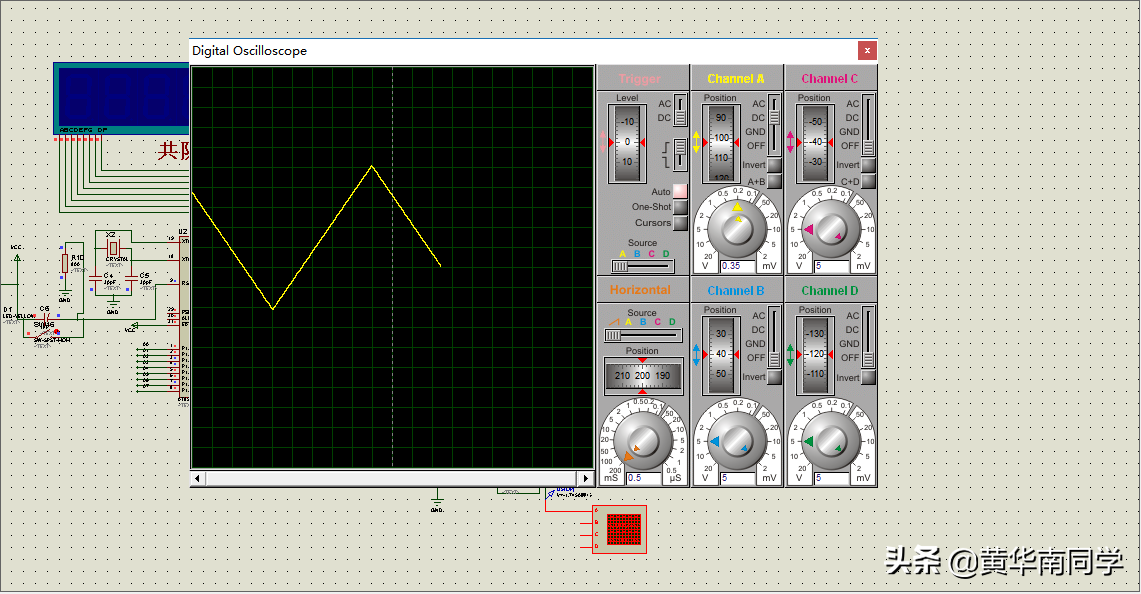
Task: Click Channel A yellow position arrows icon
Action: pos(697,142)
